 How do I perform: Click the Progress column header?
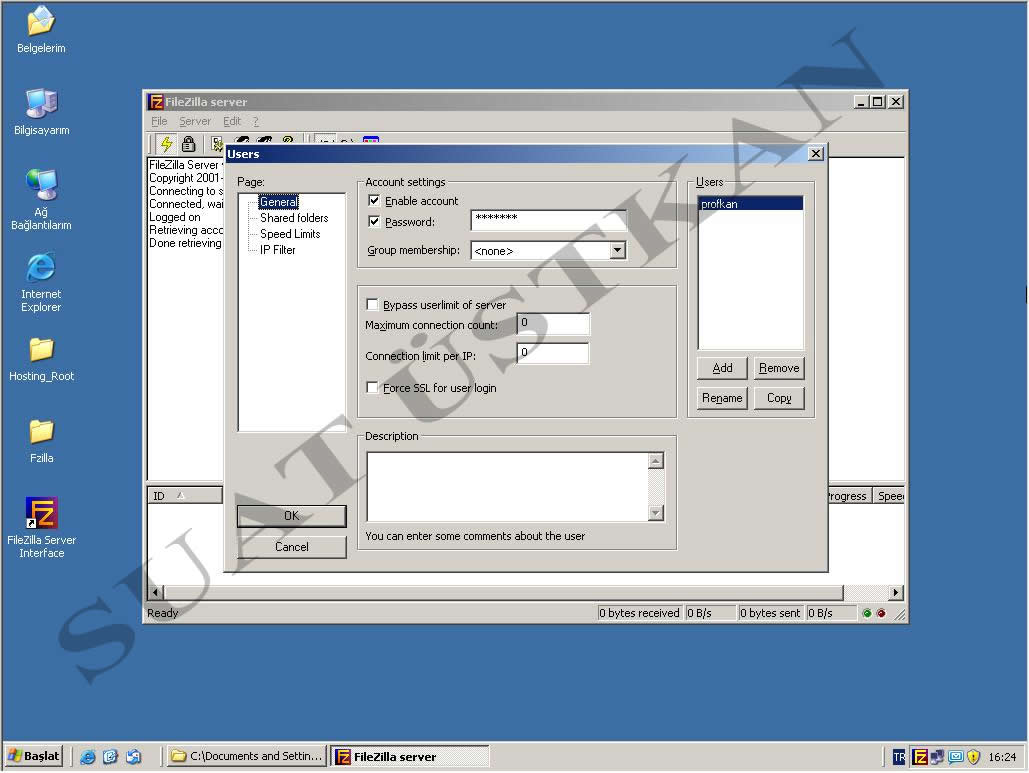[848, 496]
